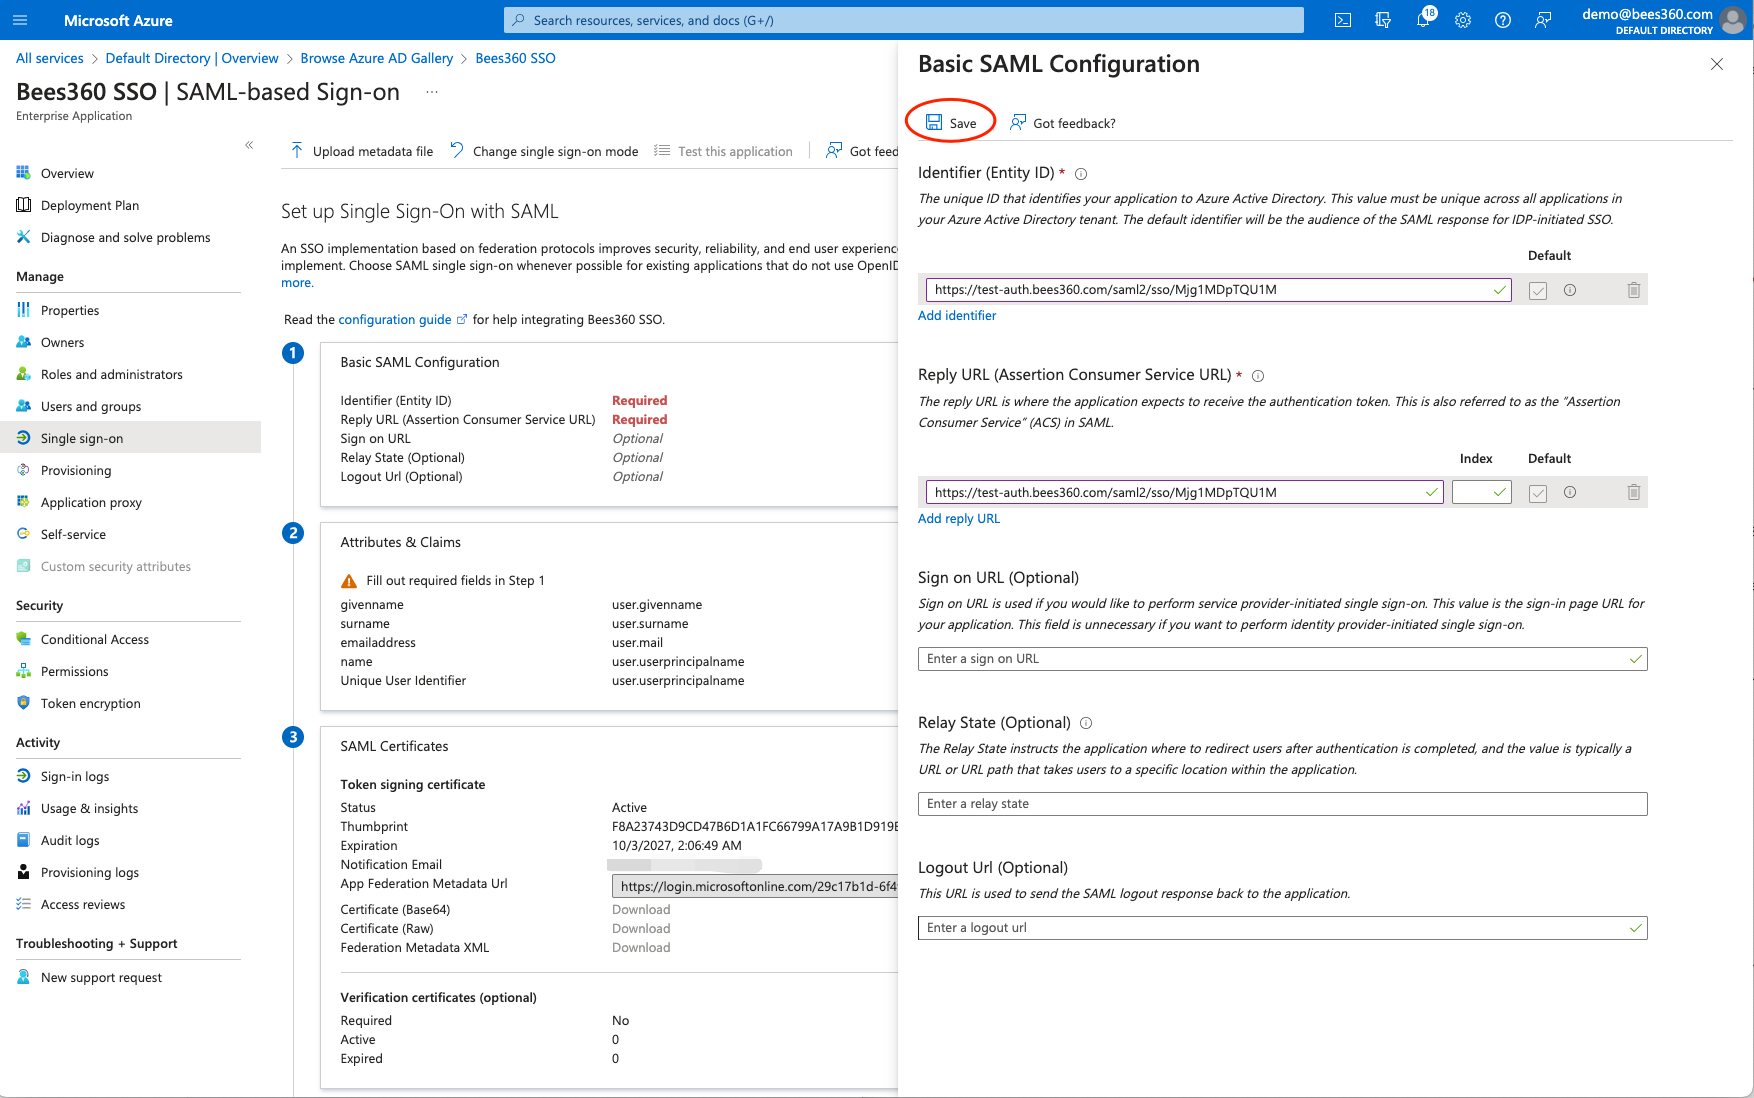Show info for Reply URL heading
1754x1098 pixels.
(1258, 376)
